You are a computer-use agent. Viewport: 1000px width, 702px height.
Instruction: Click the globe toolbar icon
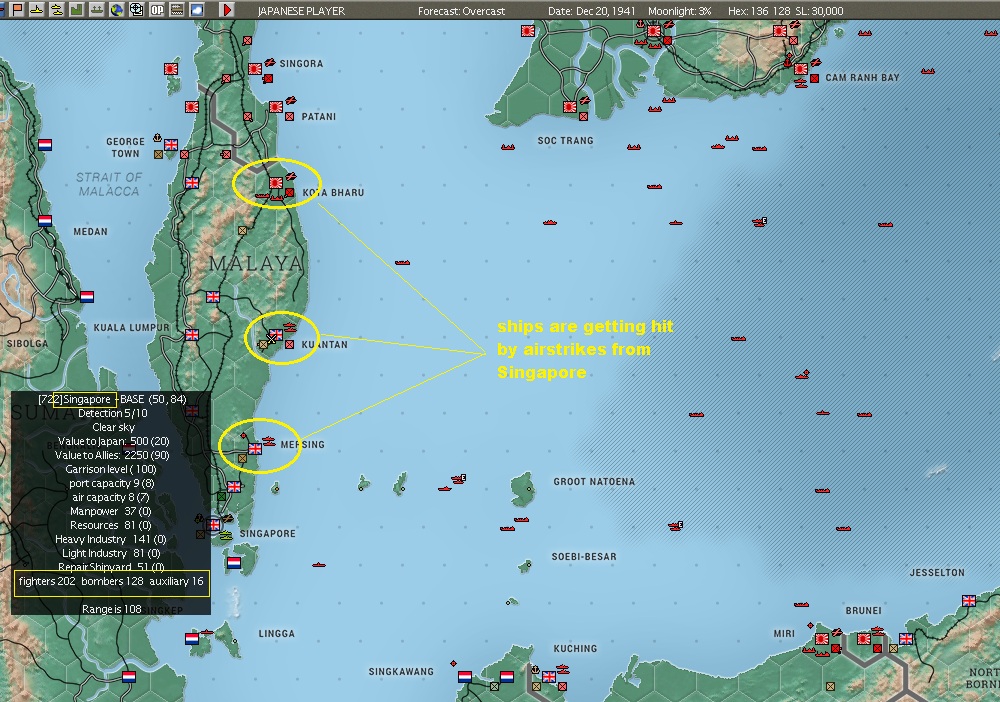tap(116, 10)
